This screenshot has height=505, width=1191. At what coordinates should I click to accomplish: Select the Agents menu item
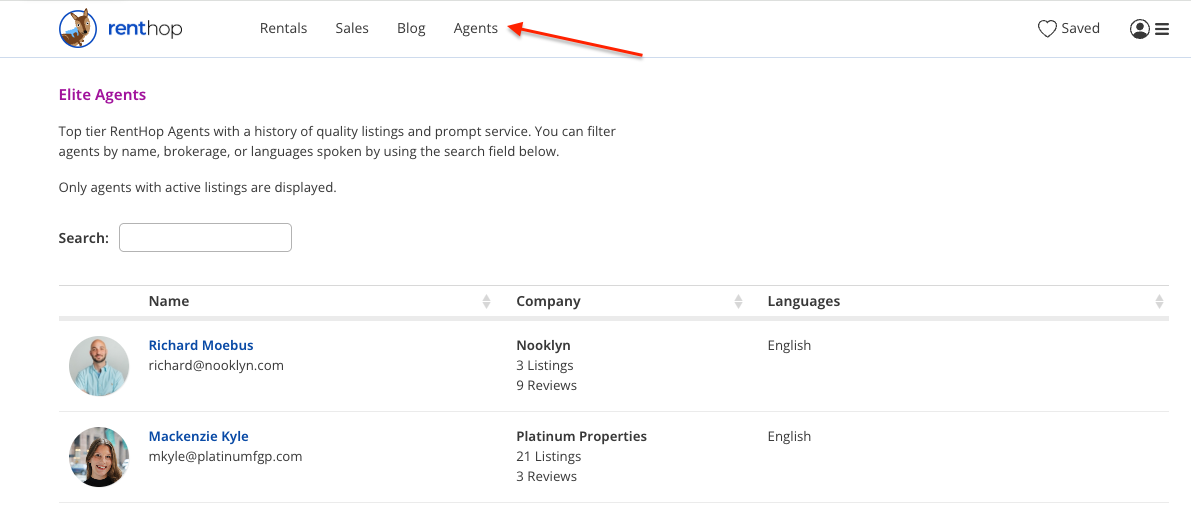(x=475, y=28)
